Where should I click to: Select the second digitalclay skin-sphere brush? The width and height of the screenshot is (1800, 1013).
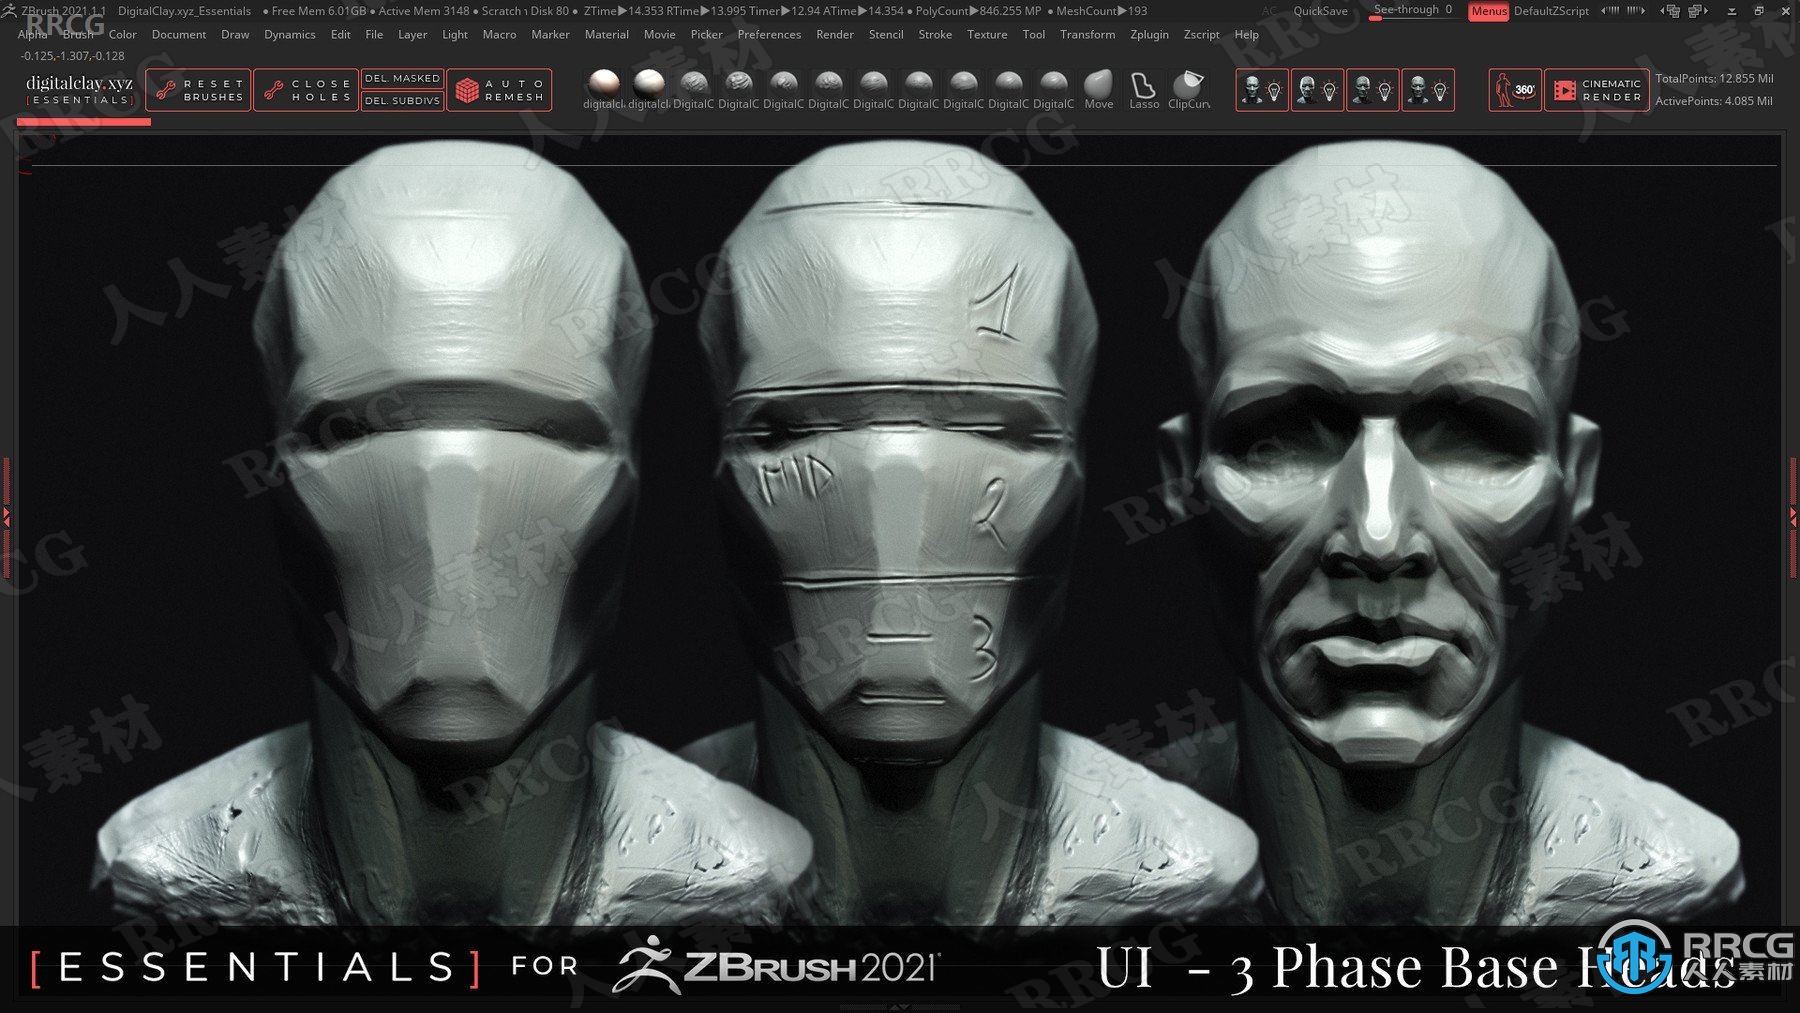pos(648,89)
